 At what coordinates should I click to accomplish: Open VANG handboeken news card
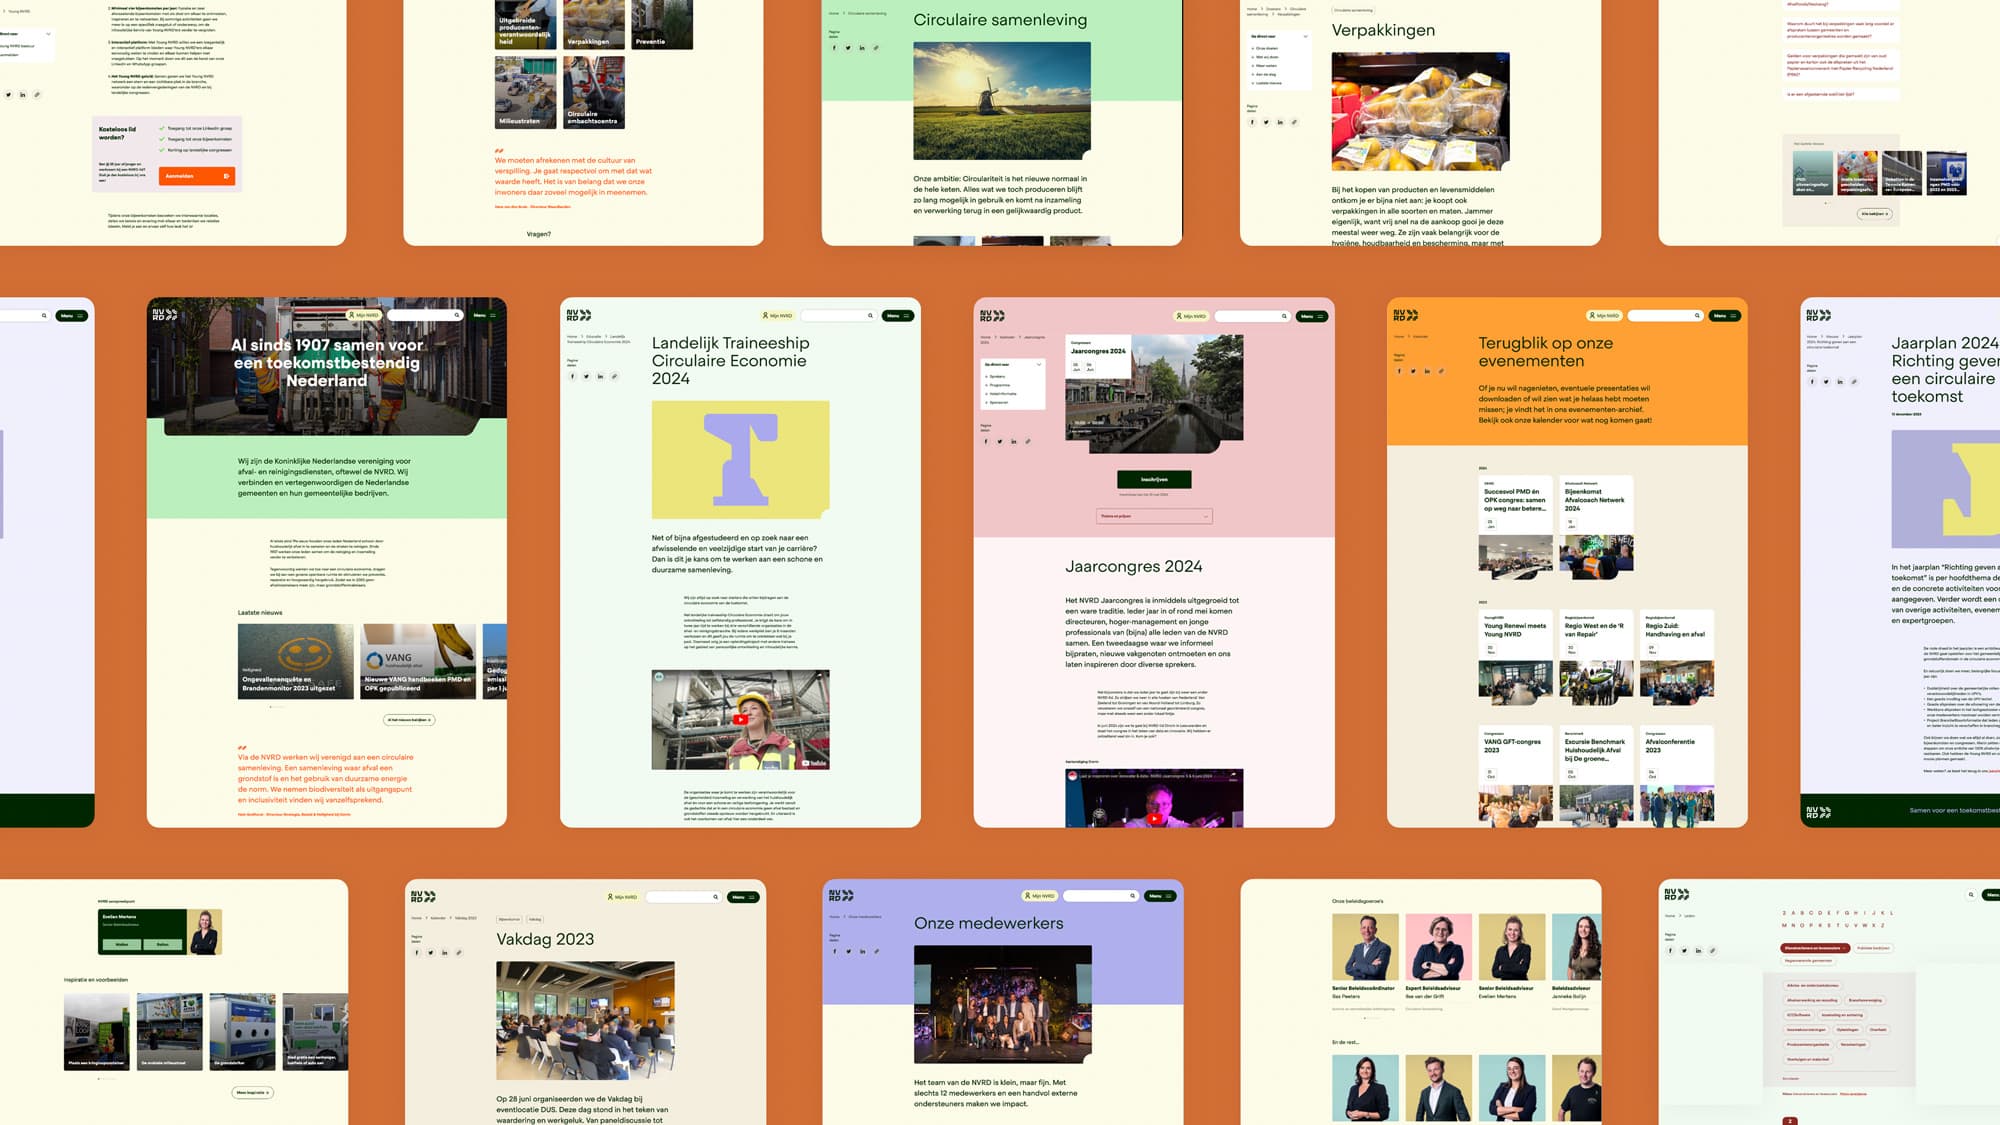[x=418, y=661]
